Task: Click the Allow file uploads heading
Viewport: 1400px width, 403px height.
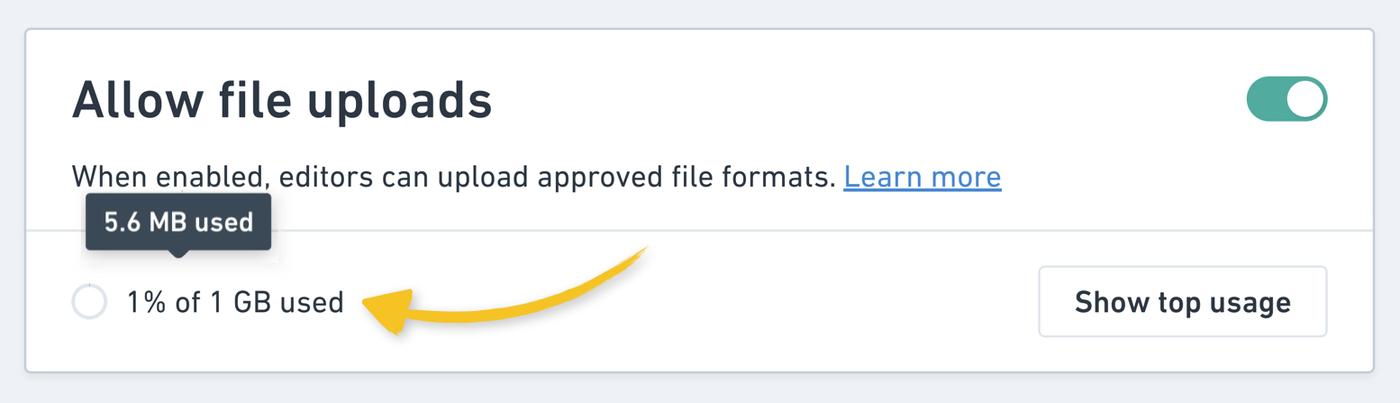Action: 282,101
